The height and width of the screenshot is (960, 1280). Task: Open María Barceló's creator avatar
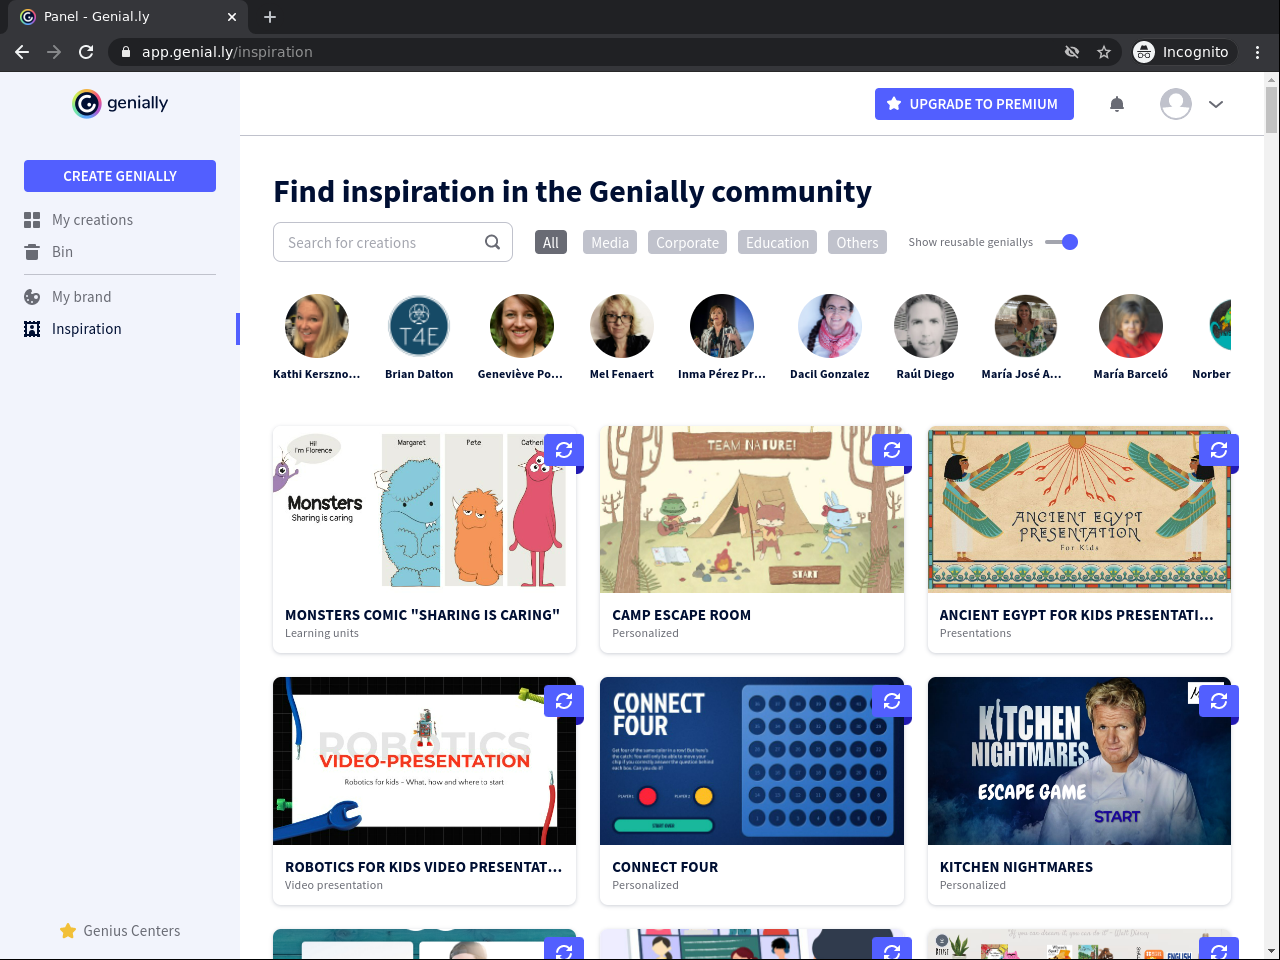[1131, 326]
